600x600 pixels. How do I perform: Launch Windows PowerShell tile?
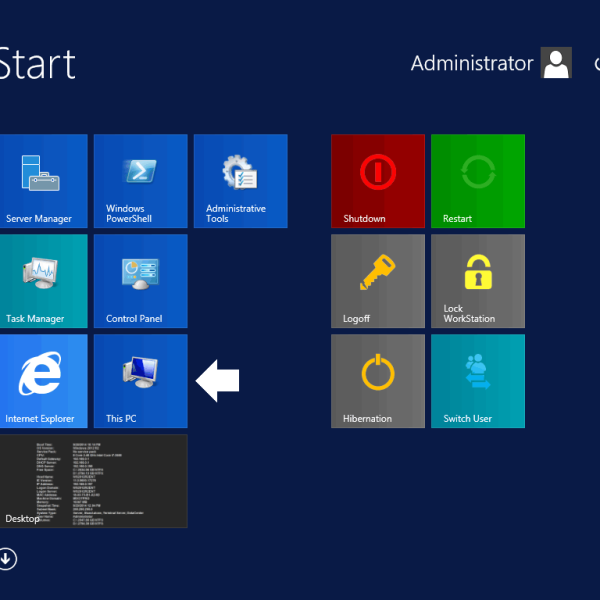(x=140, y=181)
